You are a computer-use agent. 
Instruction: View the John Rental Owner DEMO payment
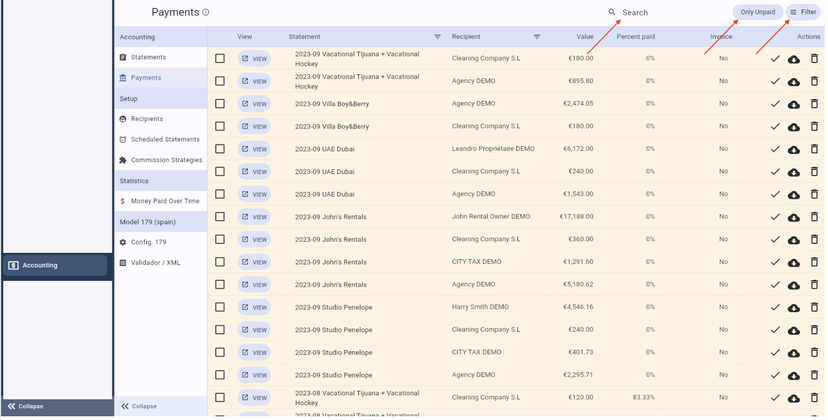pos(254,217)
